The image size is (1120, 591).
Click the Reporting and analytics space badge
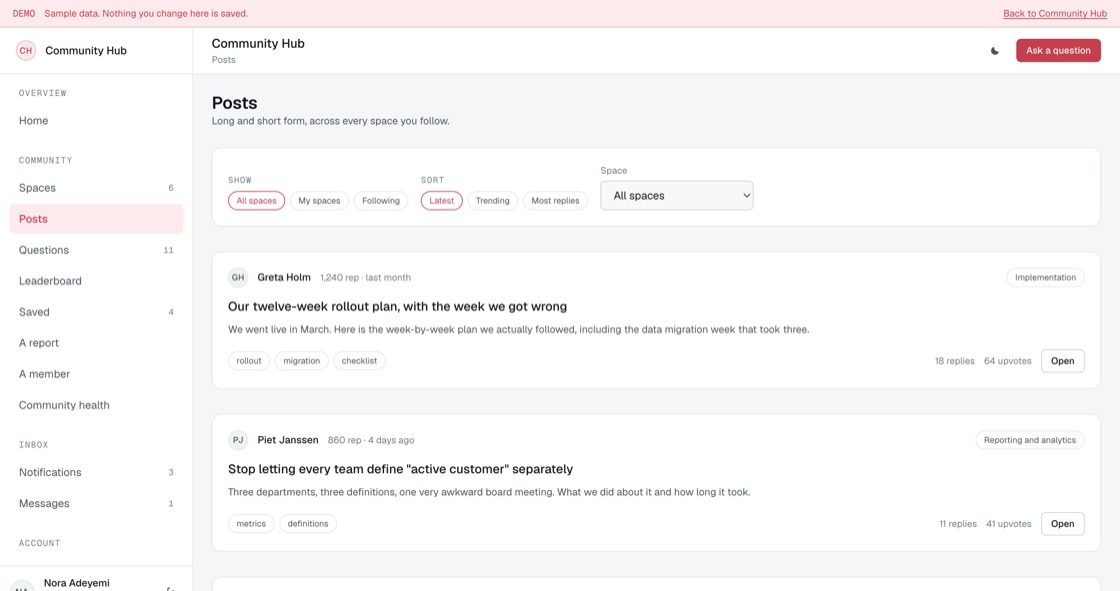(x=1029, y=440)
